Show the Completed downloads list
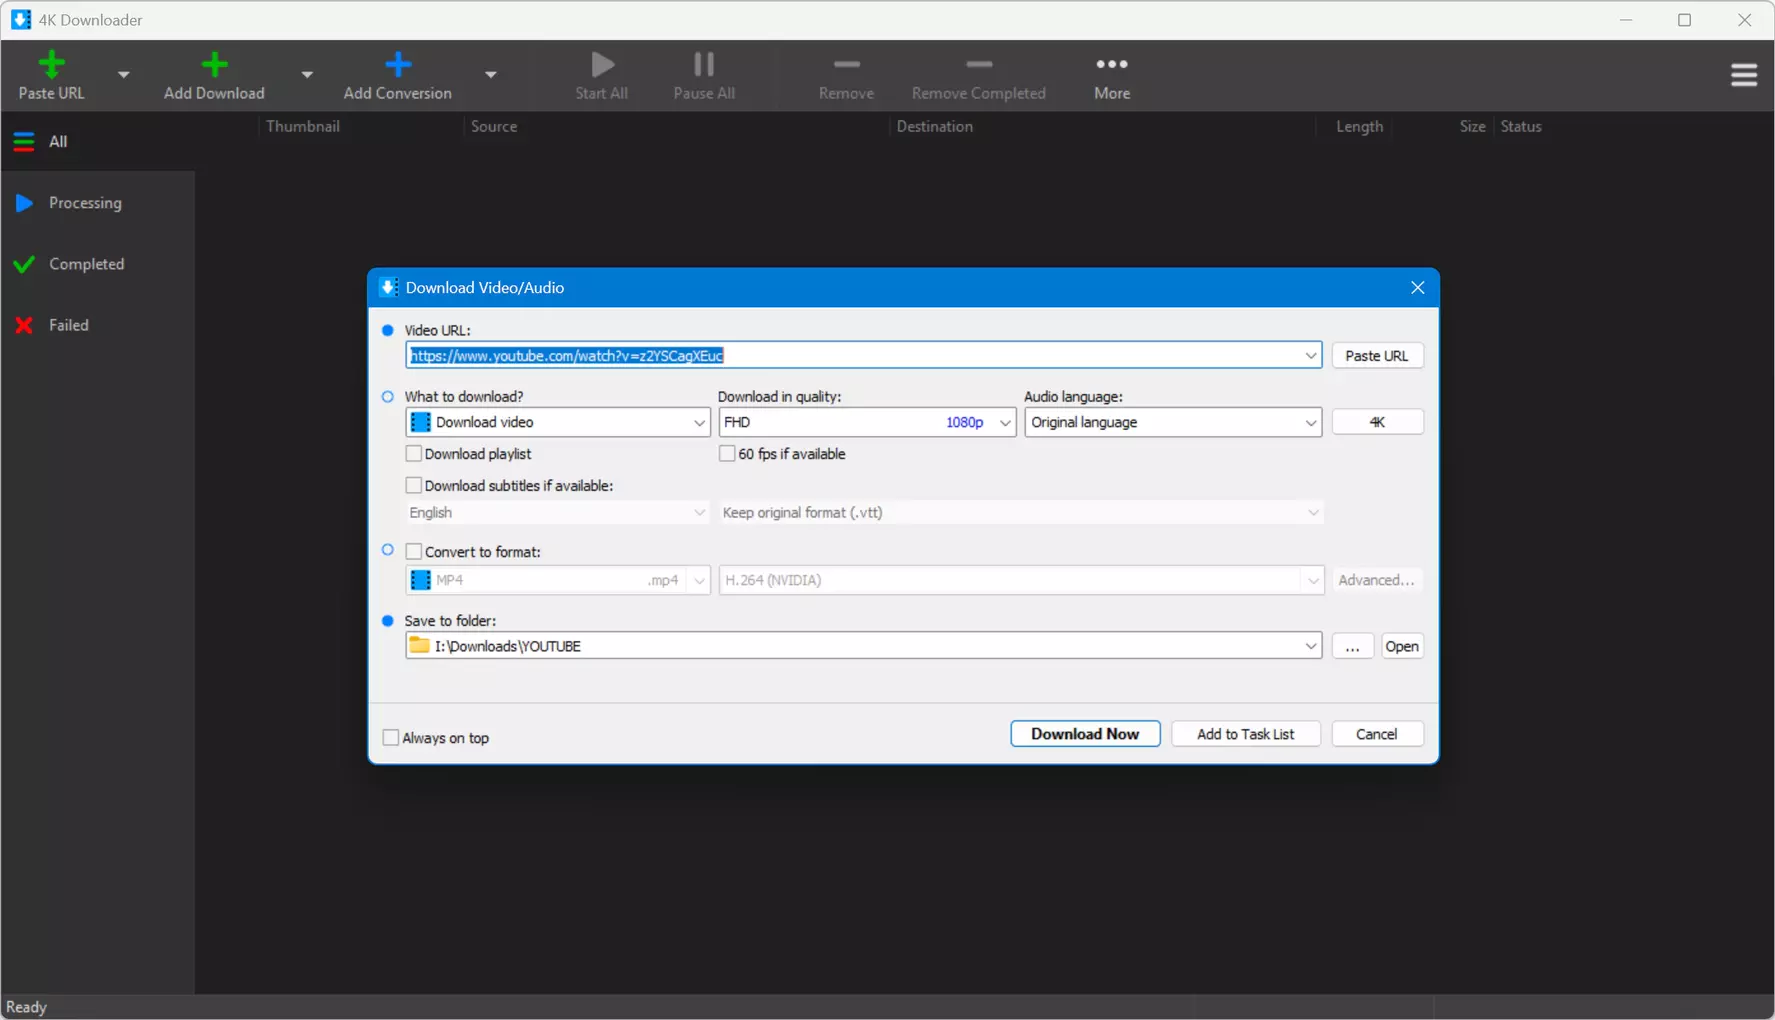 tap(87, 264)
